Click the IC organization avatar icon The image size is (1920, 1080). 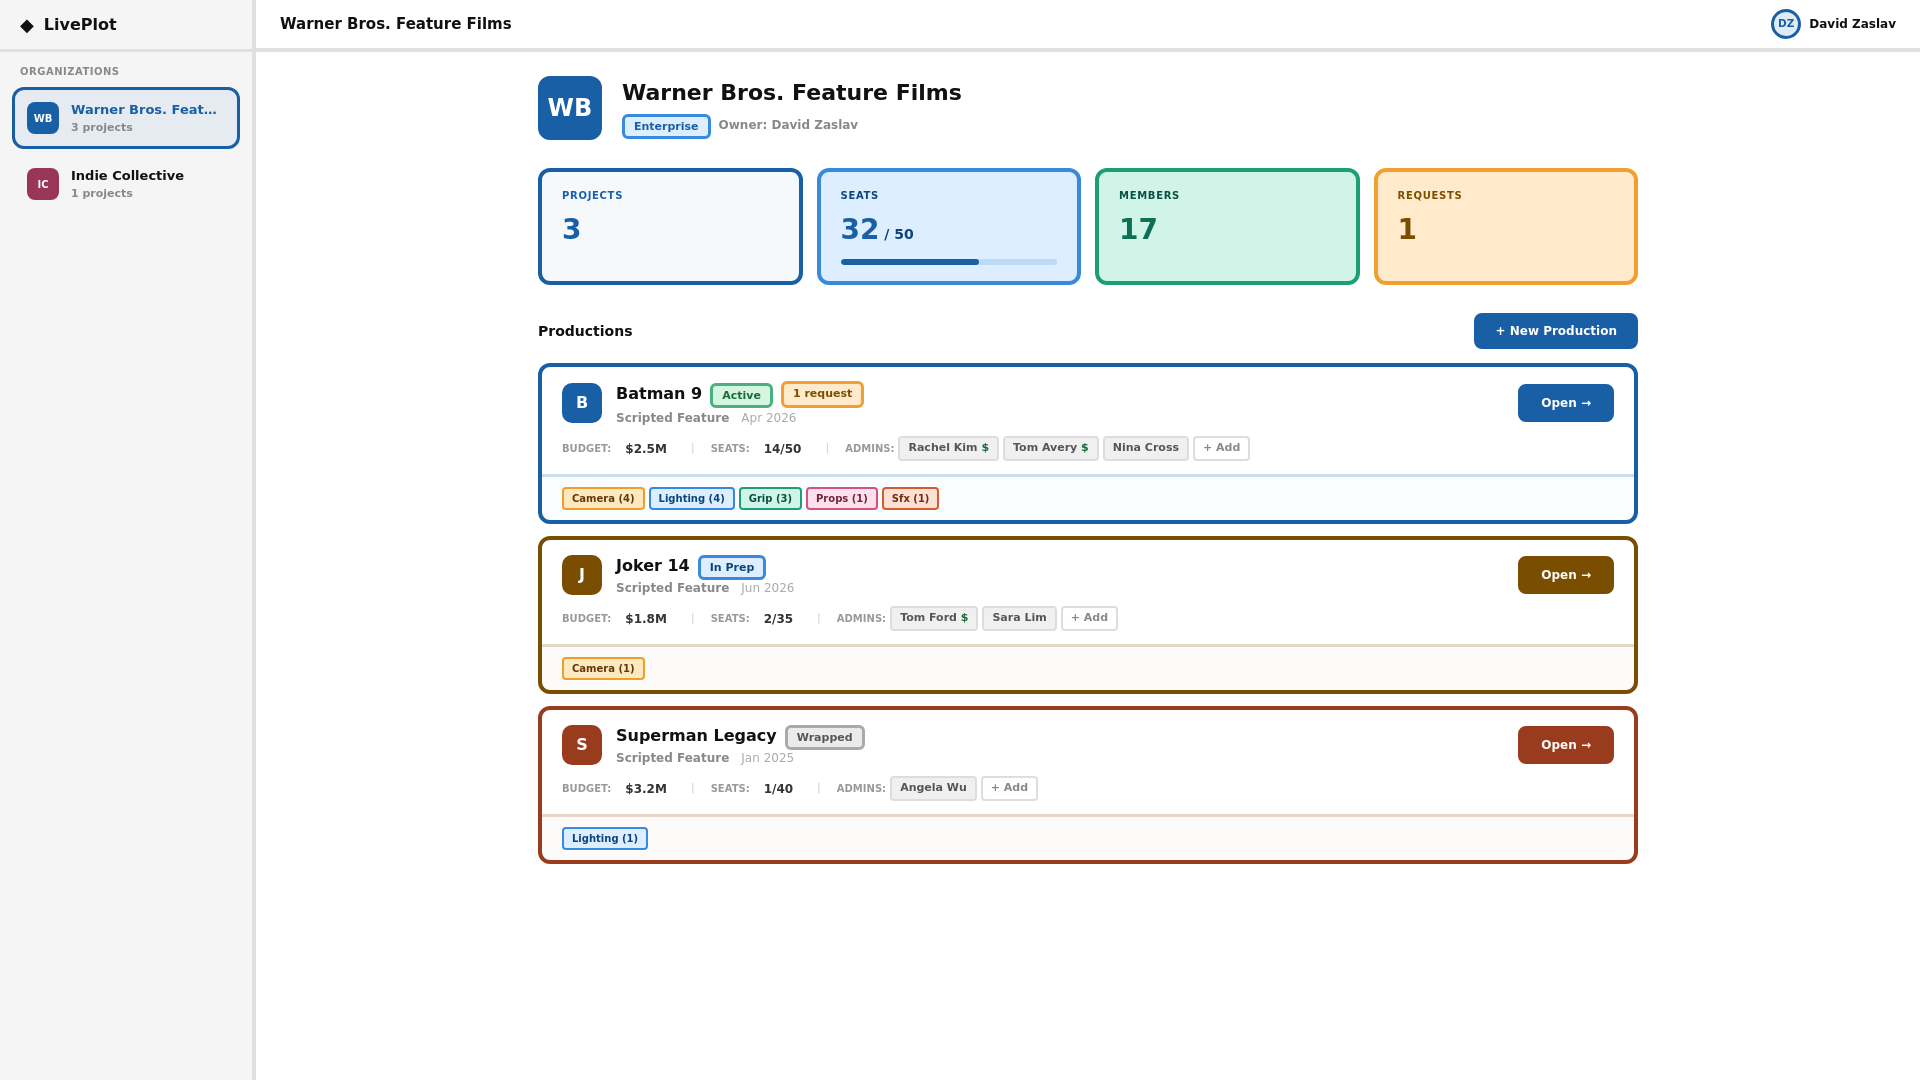coord(43,184)
